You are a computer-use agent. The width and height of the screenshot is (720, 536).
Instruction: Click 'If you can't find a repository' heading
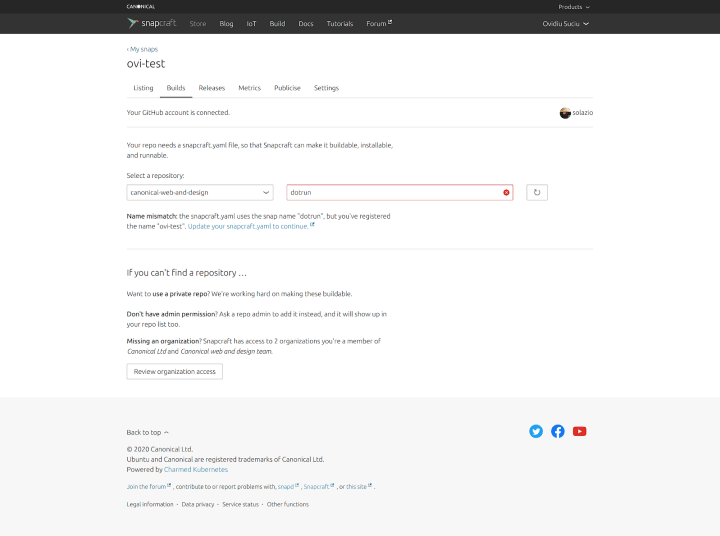pos(186,273)
